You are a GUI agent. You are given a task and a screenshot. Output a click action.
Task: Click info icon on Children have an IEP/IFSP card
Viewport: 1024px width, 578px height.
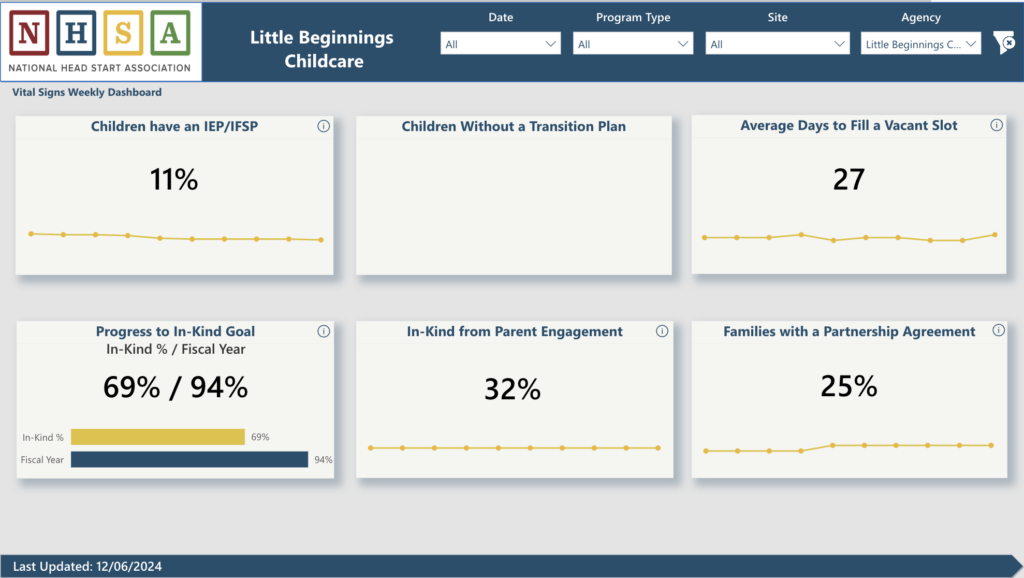[323, 126]
